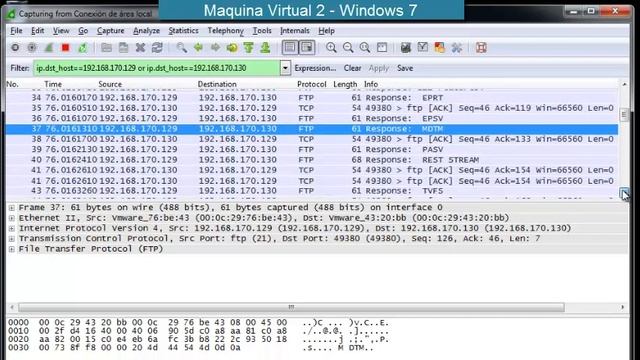Click the Expression... button
The image size is (640, 360).
click(x=315, y=68)
